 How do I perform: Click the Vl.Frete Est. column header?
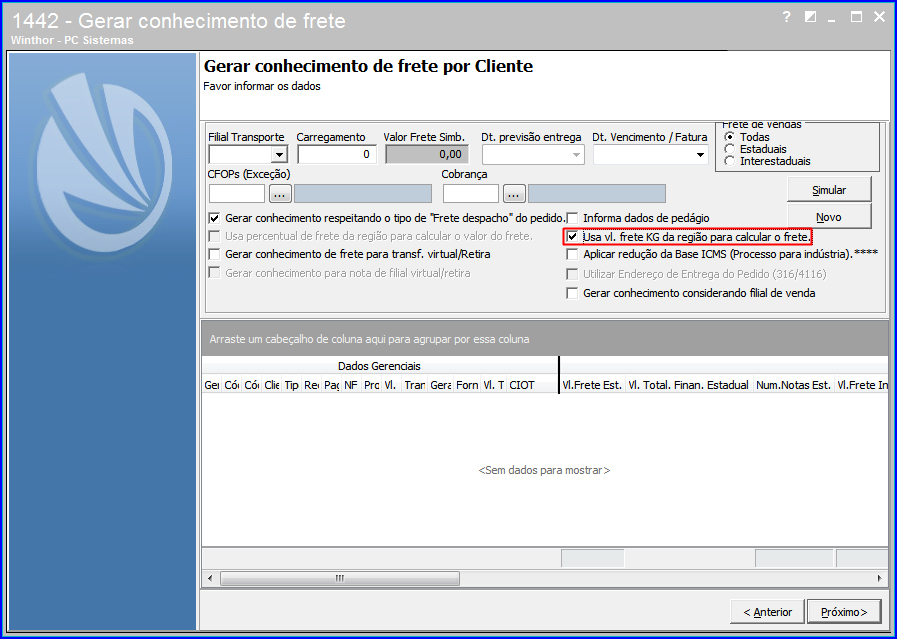click(592, 385)
